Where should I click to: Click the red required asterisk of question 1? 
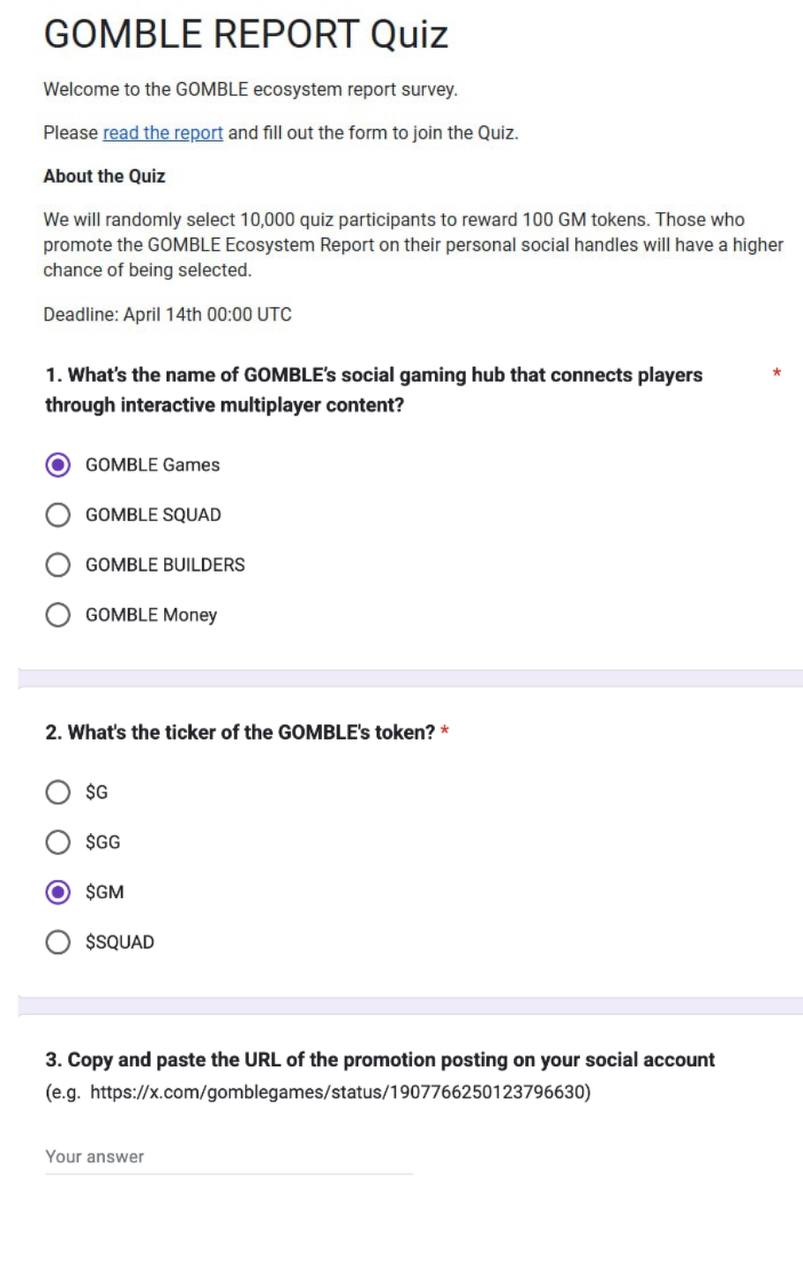point(776,374)
